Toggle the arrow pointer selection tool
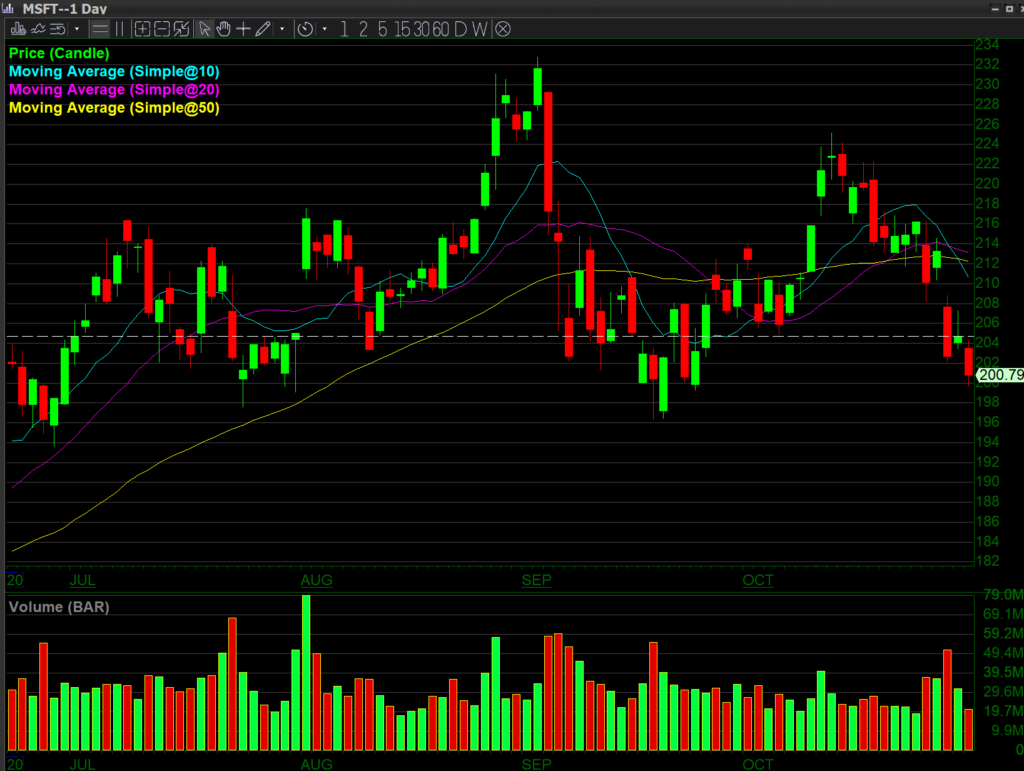 pyautogui.click(x=204, y=29)
